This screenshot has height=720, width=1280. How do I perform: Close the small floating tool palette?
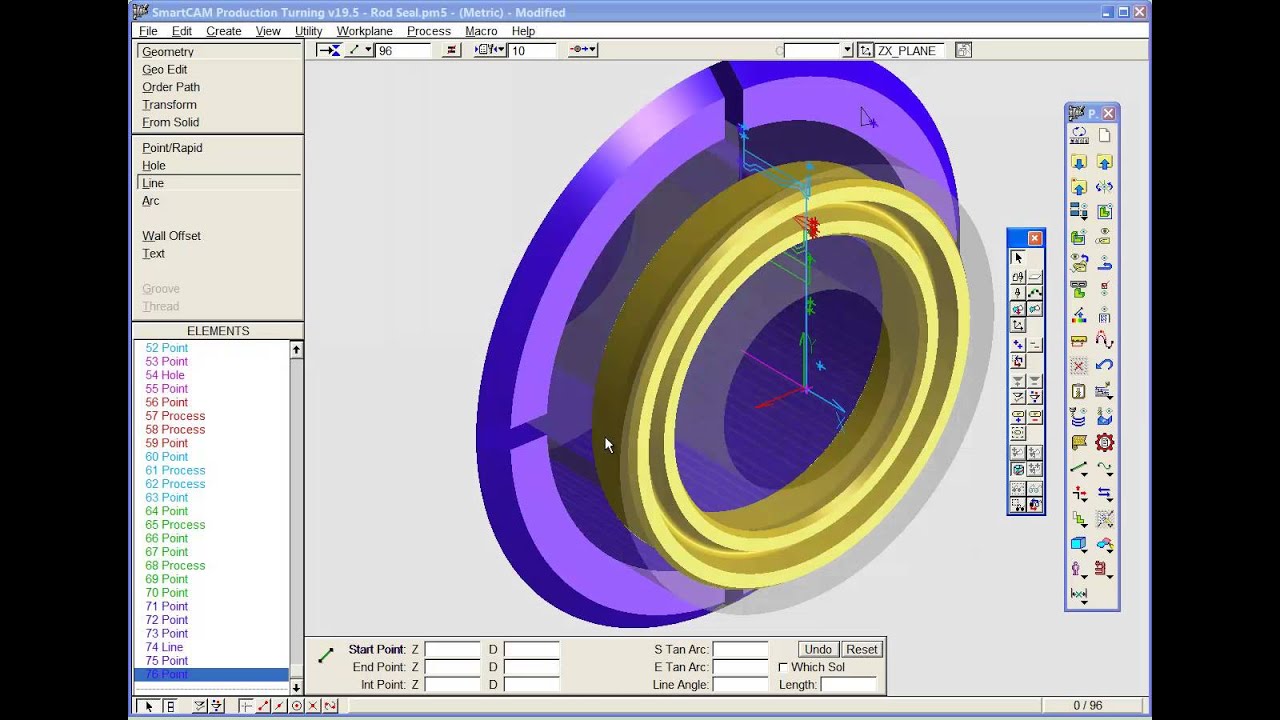[1035, 238]
